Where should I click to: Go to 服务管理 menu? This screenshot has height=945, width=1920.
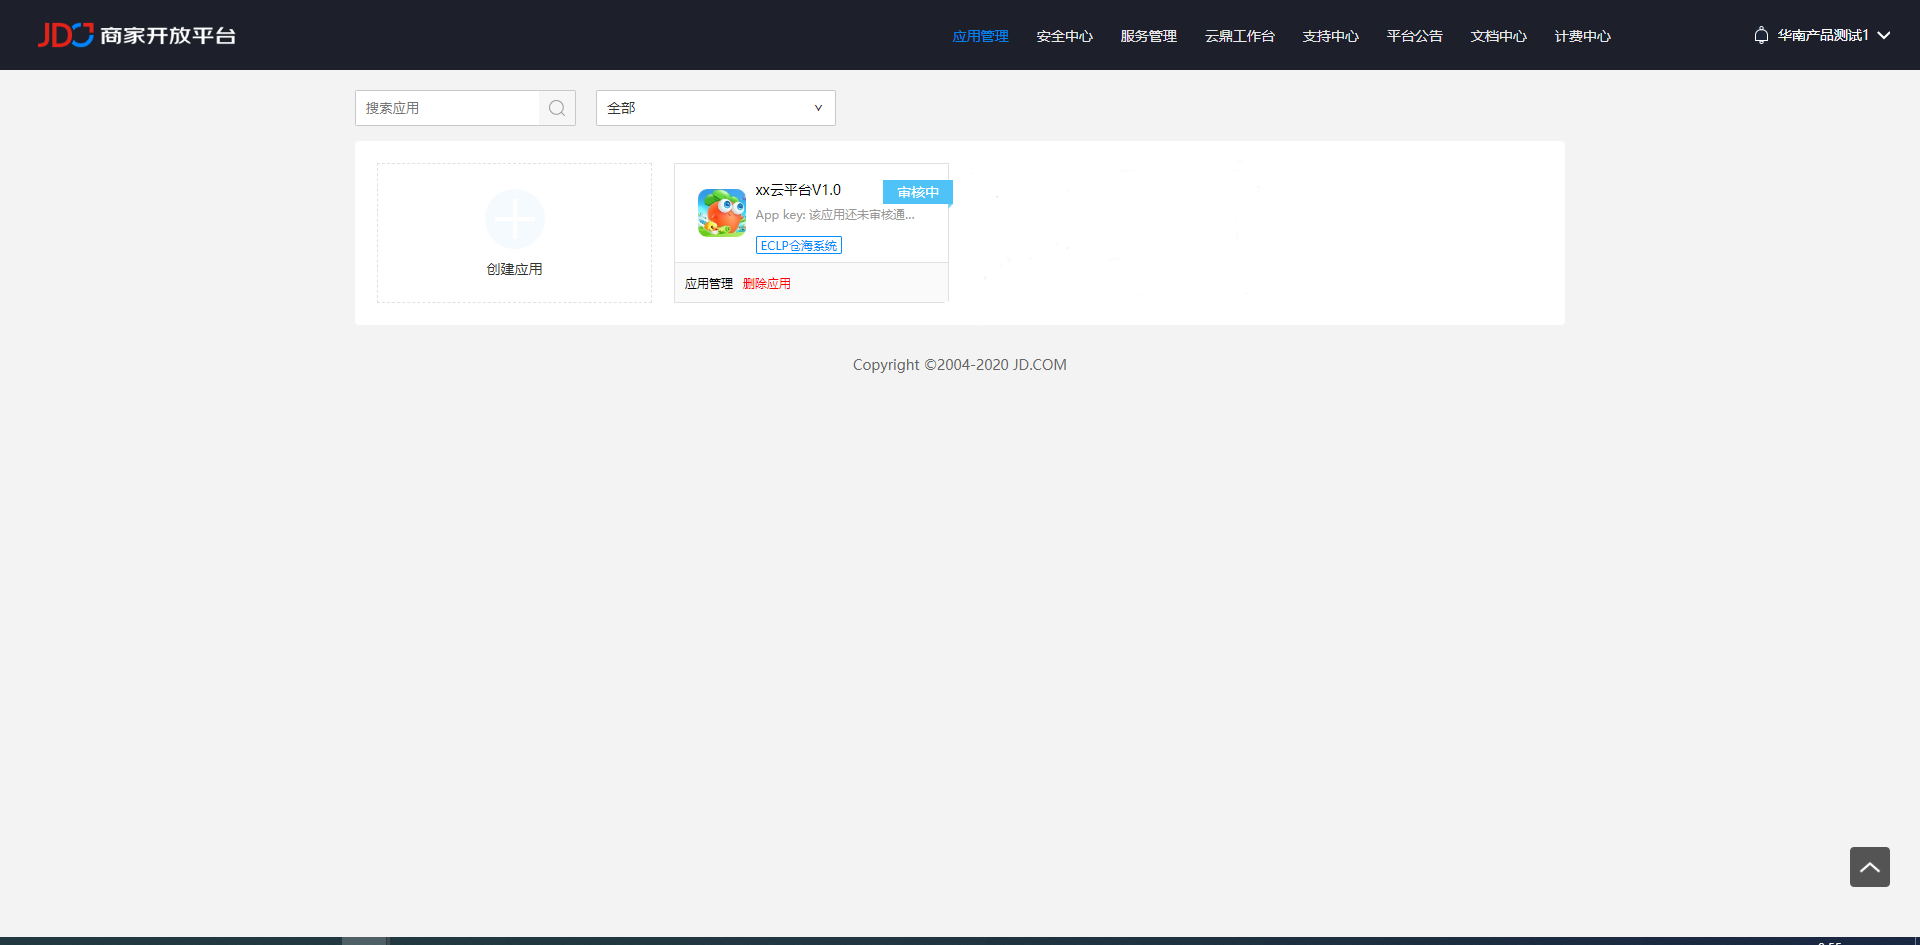pyautogui.click(x=1148, y=36)
